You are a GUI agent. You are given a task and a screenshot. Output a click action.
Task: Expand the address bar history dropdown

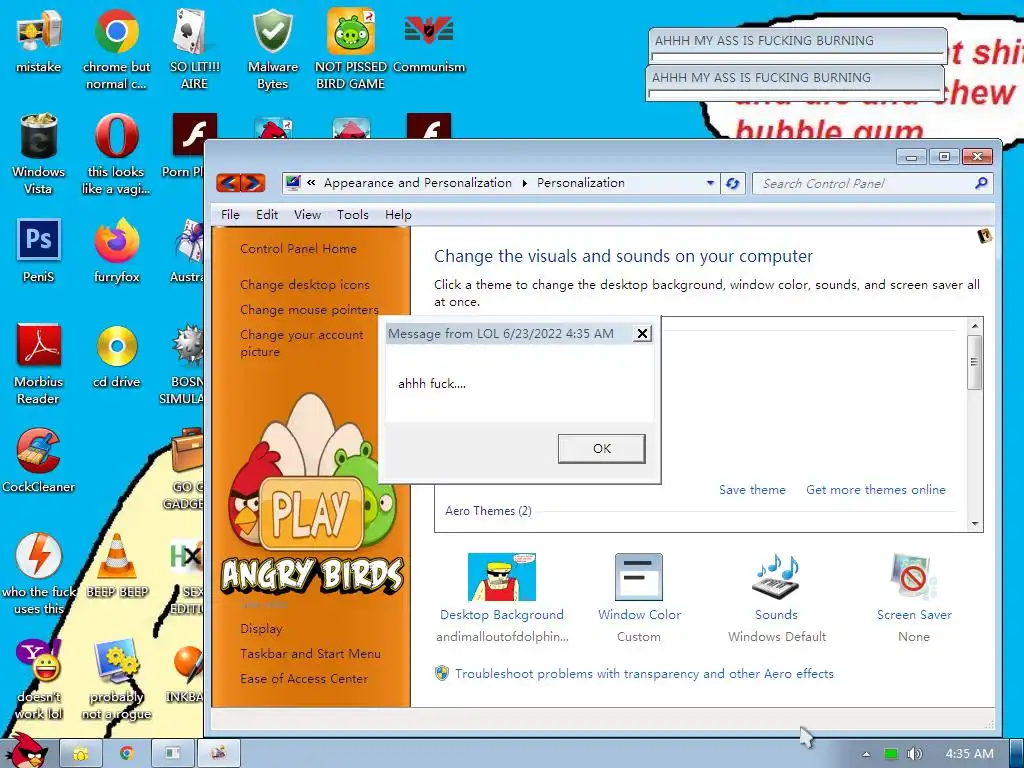(x=711, y=184)
